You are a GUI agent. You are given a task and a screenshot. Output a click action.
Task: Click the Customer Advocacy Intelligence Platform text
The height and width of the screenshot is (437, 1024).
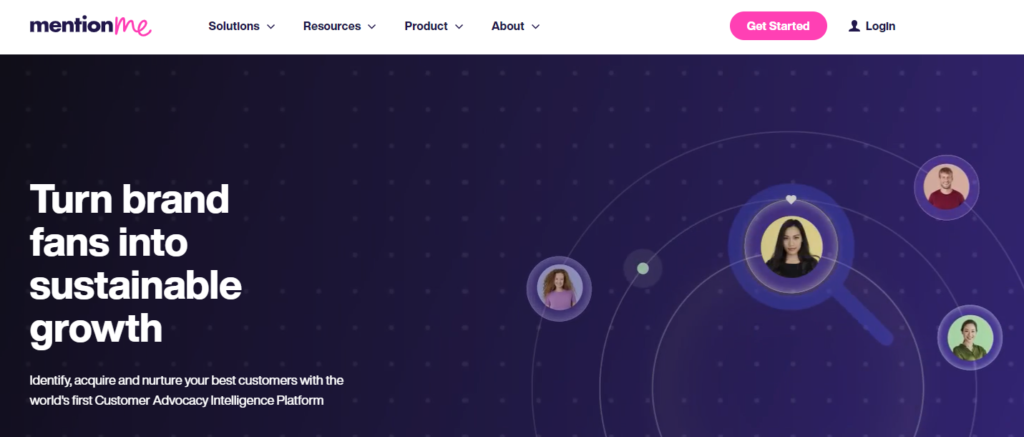coord(209,400)
